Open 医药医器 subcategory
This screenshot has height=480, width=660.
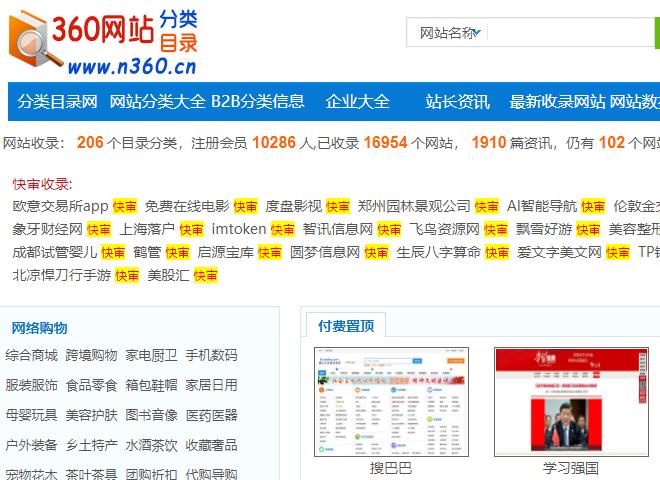tap(211, 415)
